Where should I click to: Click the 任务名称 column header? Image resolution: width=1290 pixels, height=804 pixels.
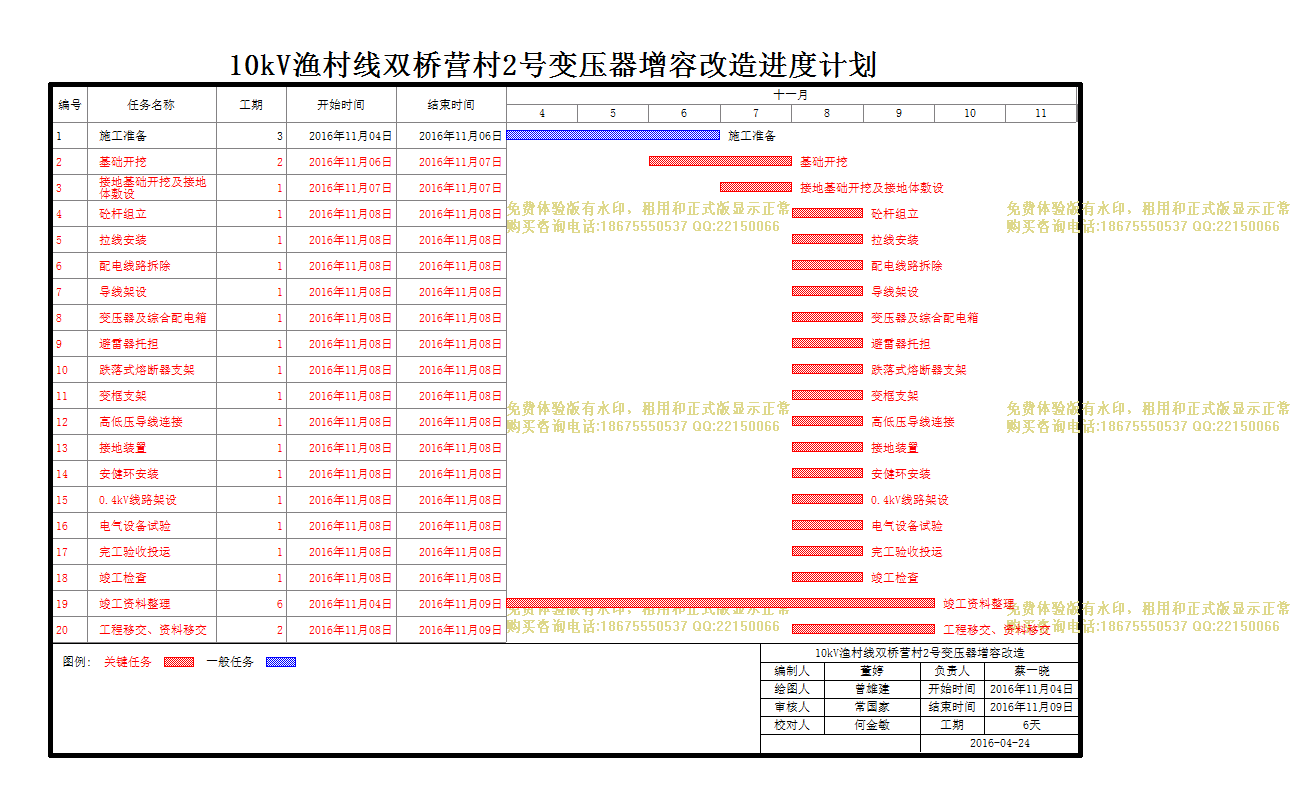(x=152, y=104)
